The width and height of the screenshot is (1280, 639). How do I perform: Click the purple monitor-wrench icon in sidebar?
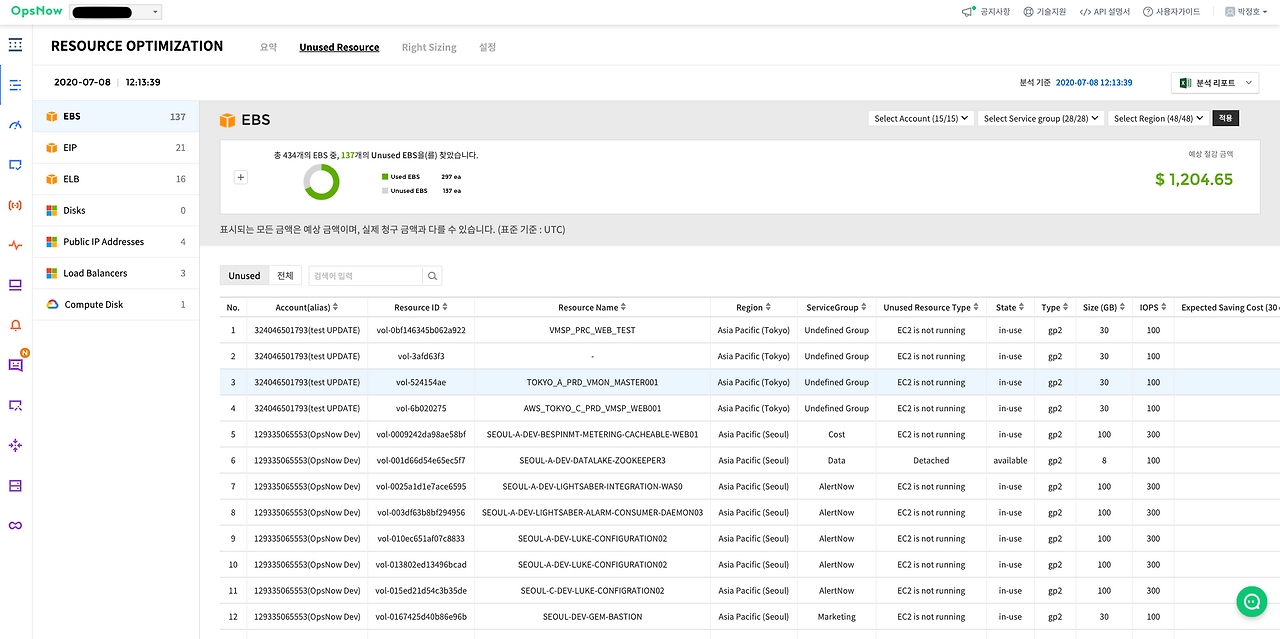(x=15, y=405)
